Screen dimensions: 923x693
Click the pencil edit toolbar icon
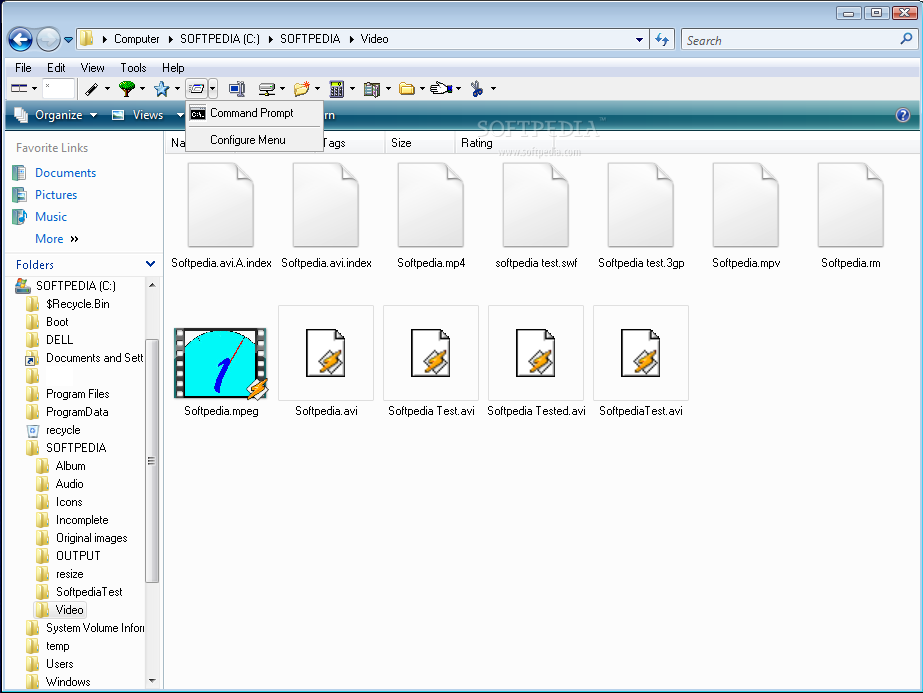coord(91,89)
